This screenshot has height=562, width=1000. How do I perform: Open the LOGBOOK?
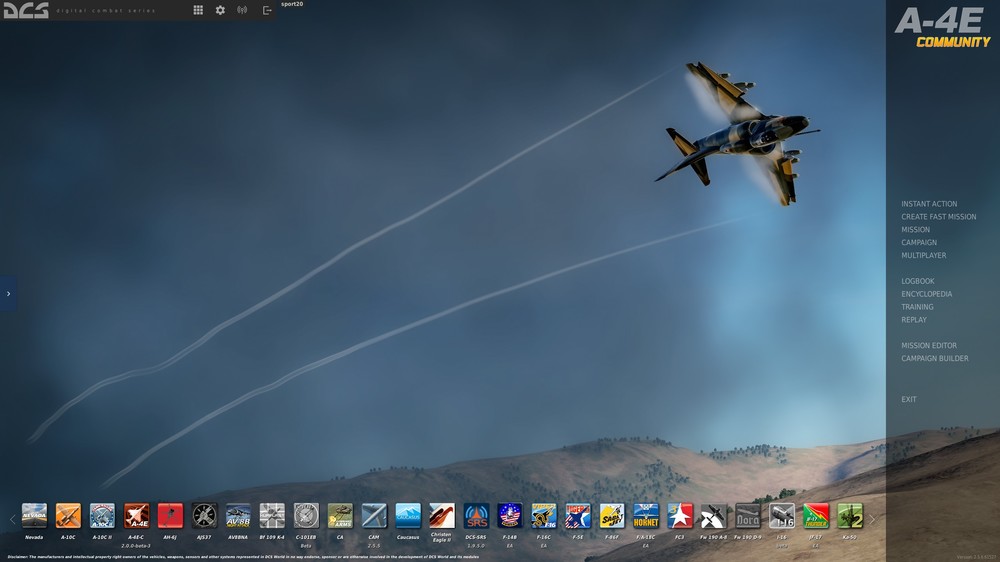(917, 281)
